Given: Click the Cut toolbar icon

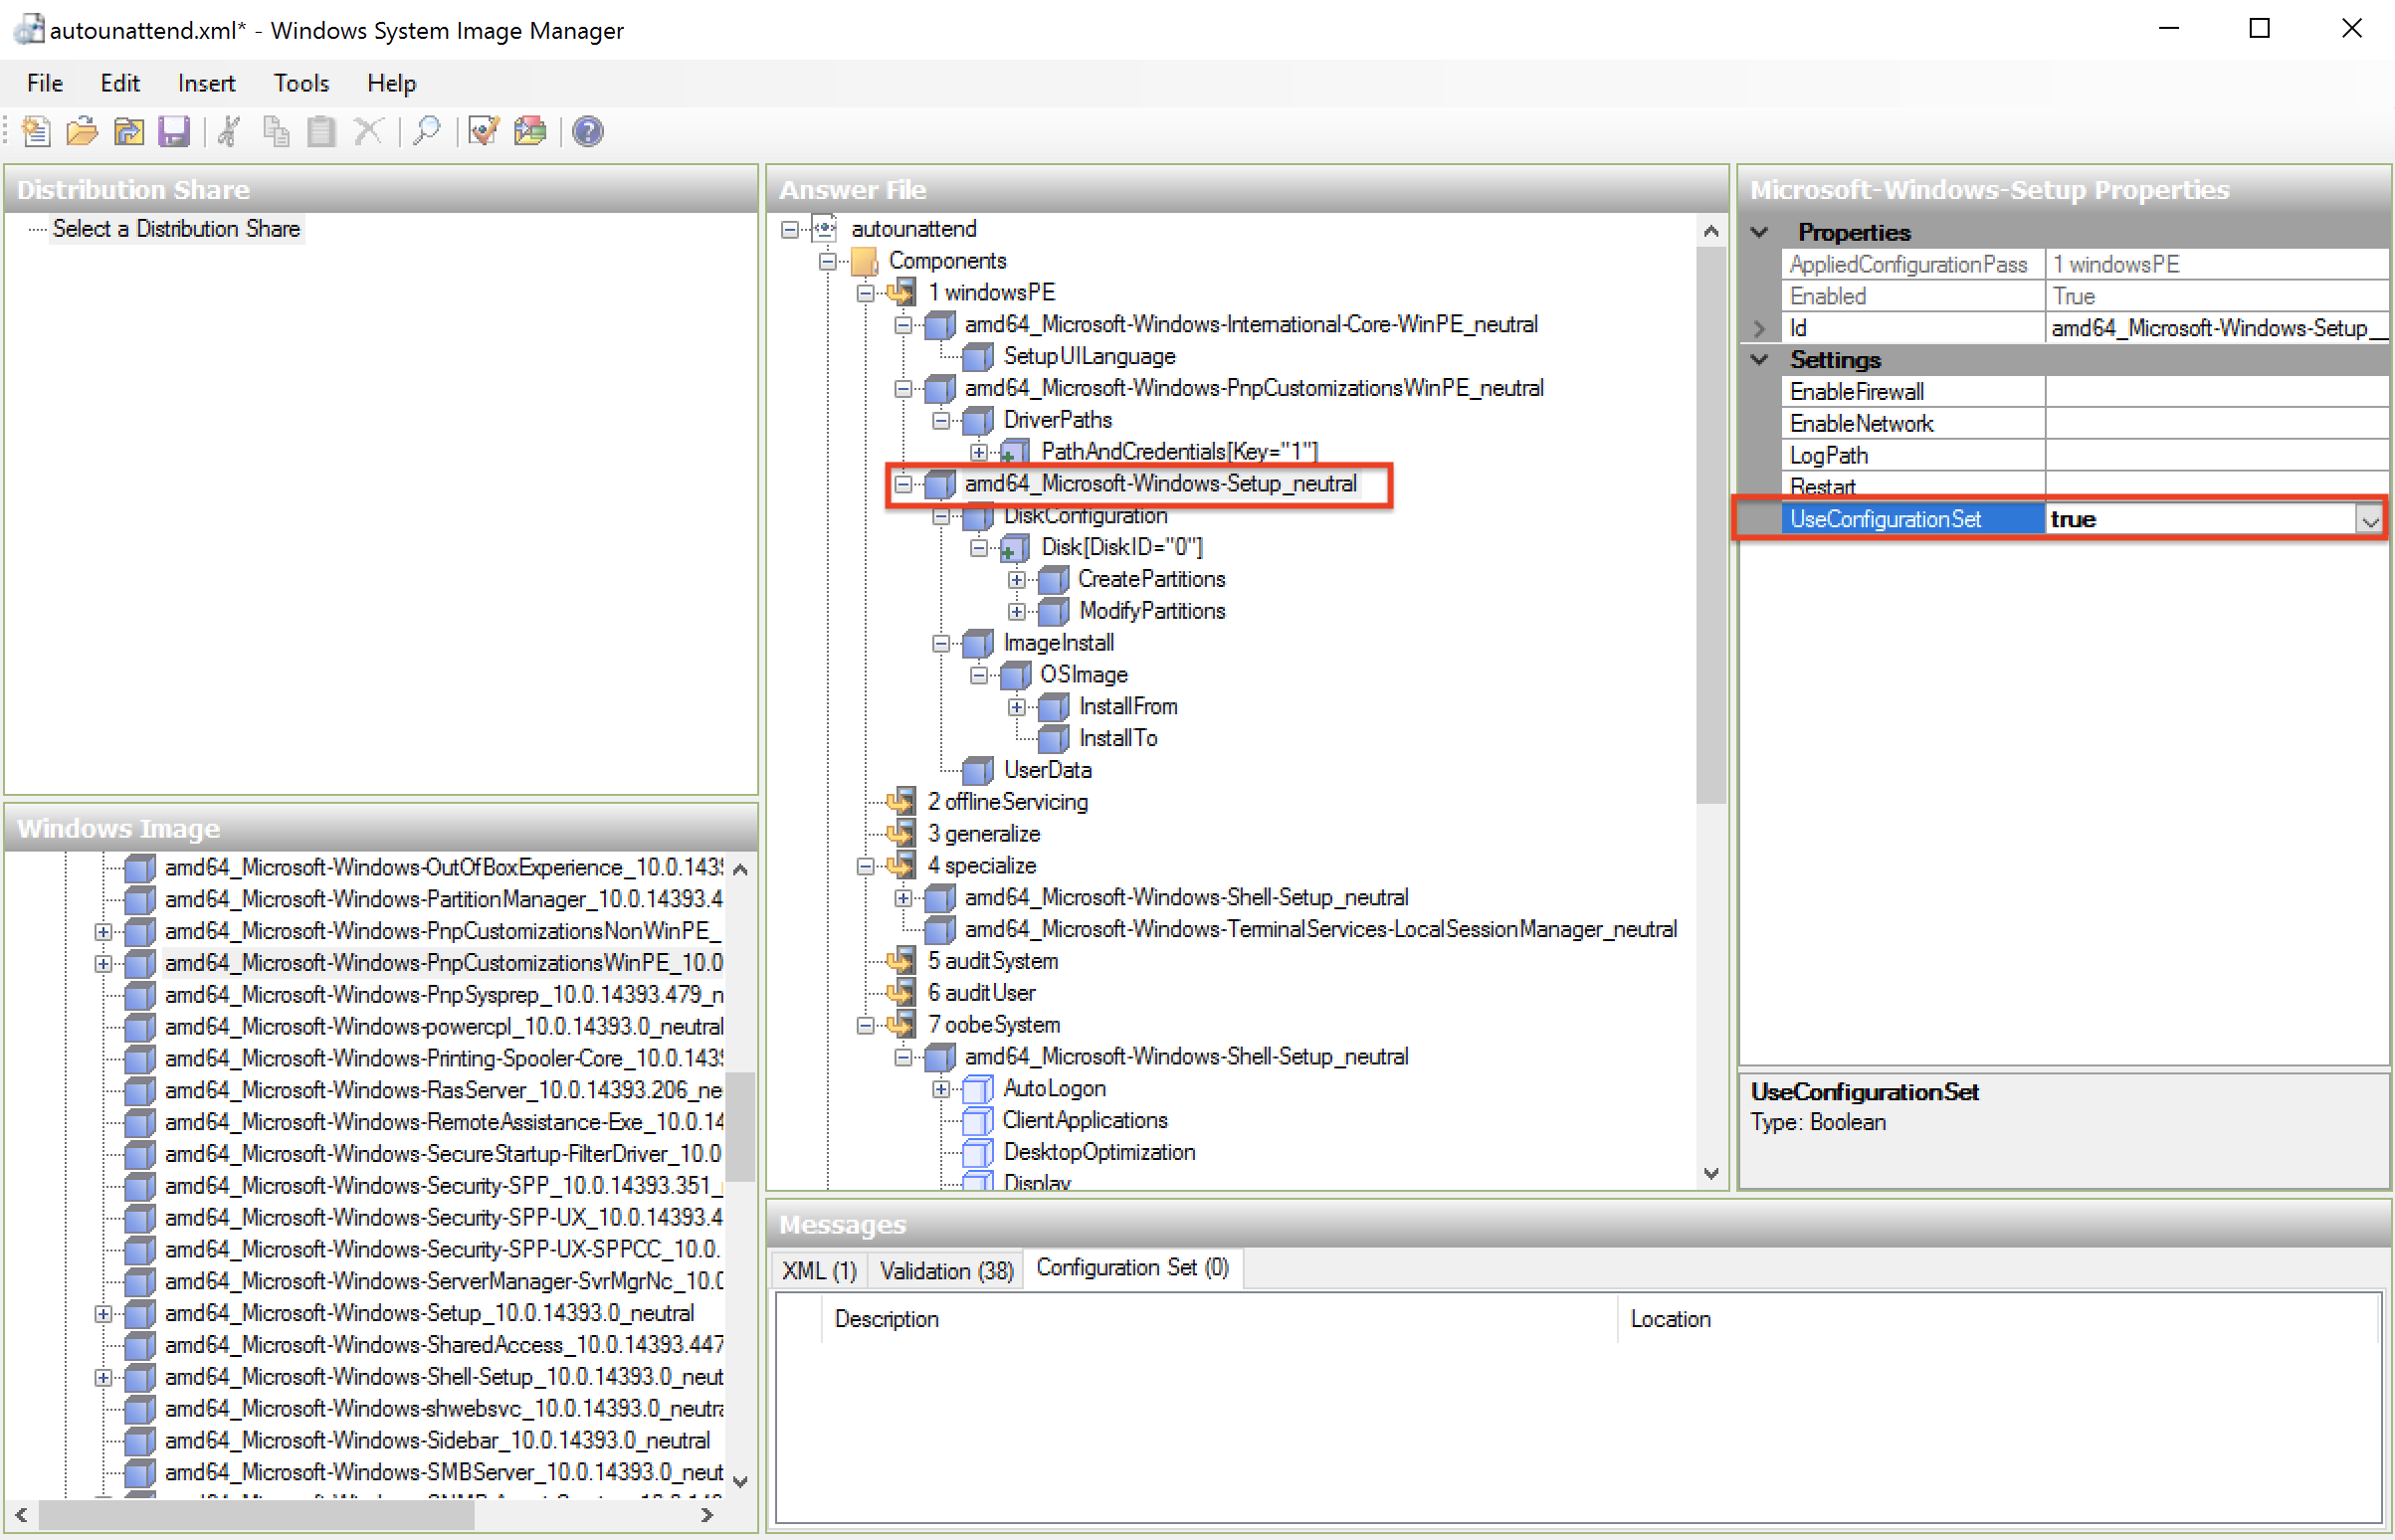Looking at the screenshot, I should [x=229, y=129].
